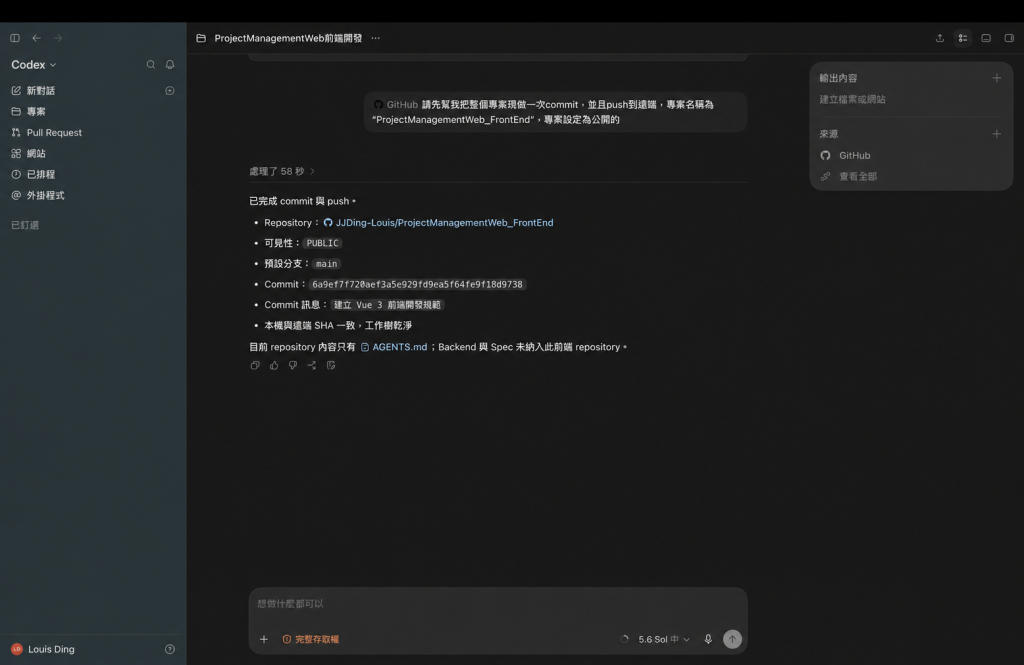Image resolution: width=1024 pixels, height=665 pixels.
Task: Add a source with the 來源 plus
Action: pos(997,134)
